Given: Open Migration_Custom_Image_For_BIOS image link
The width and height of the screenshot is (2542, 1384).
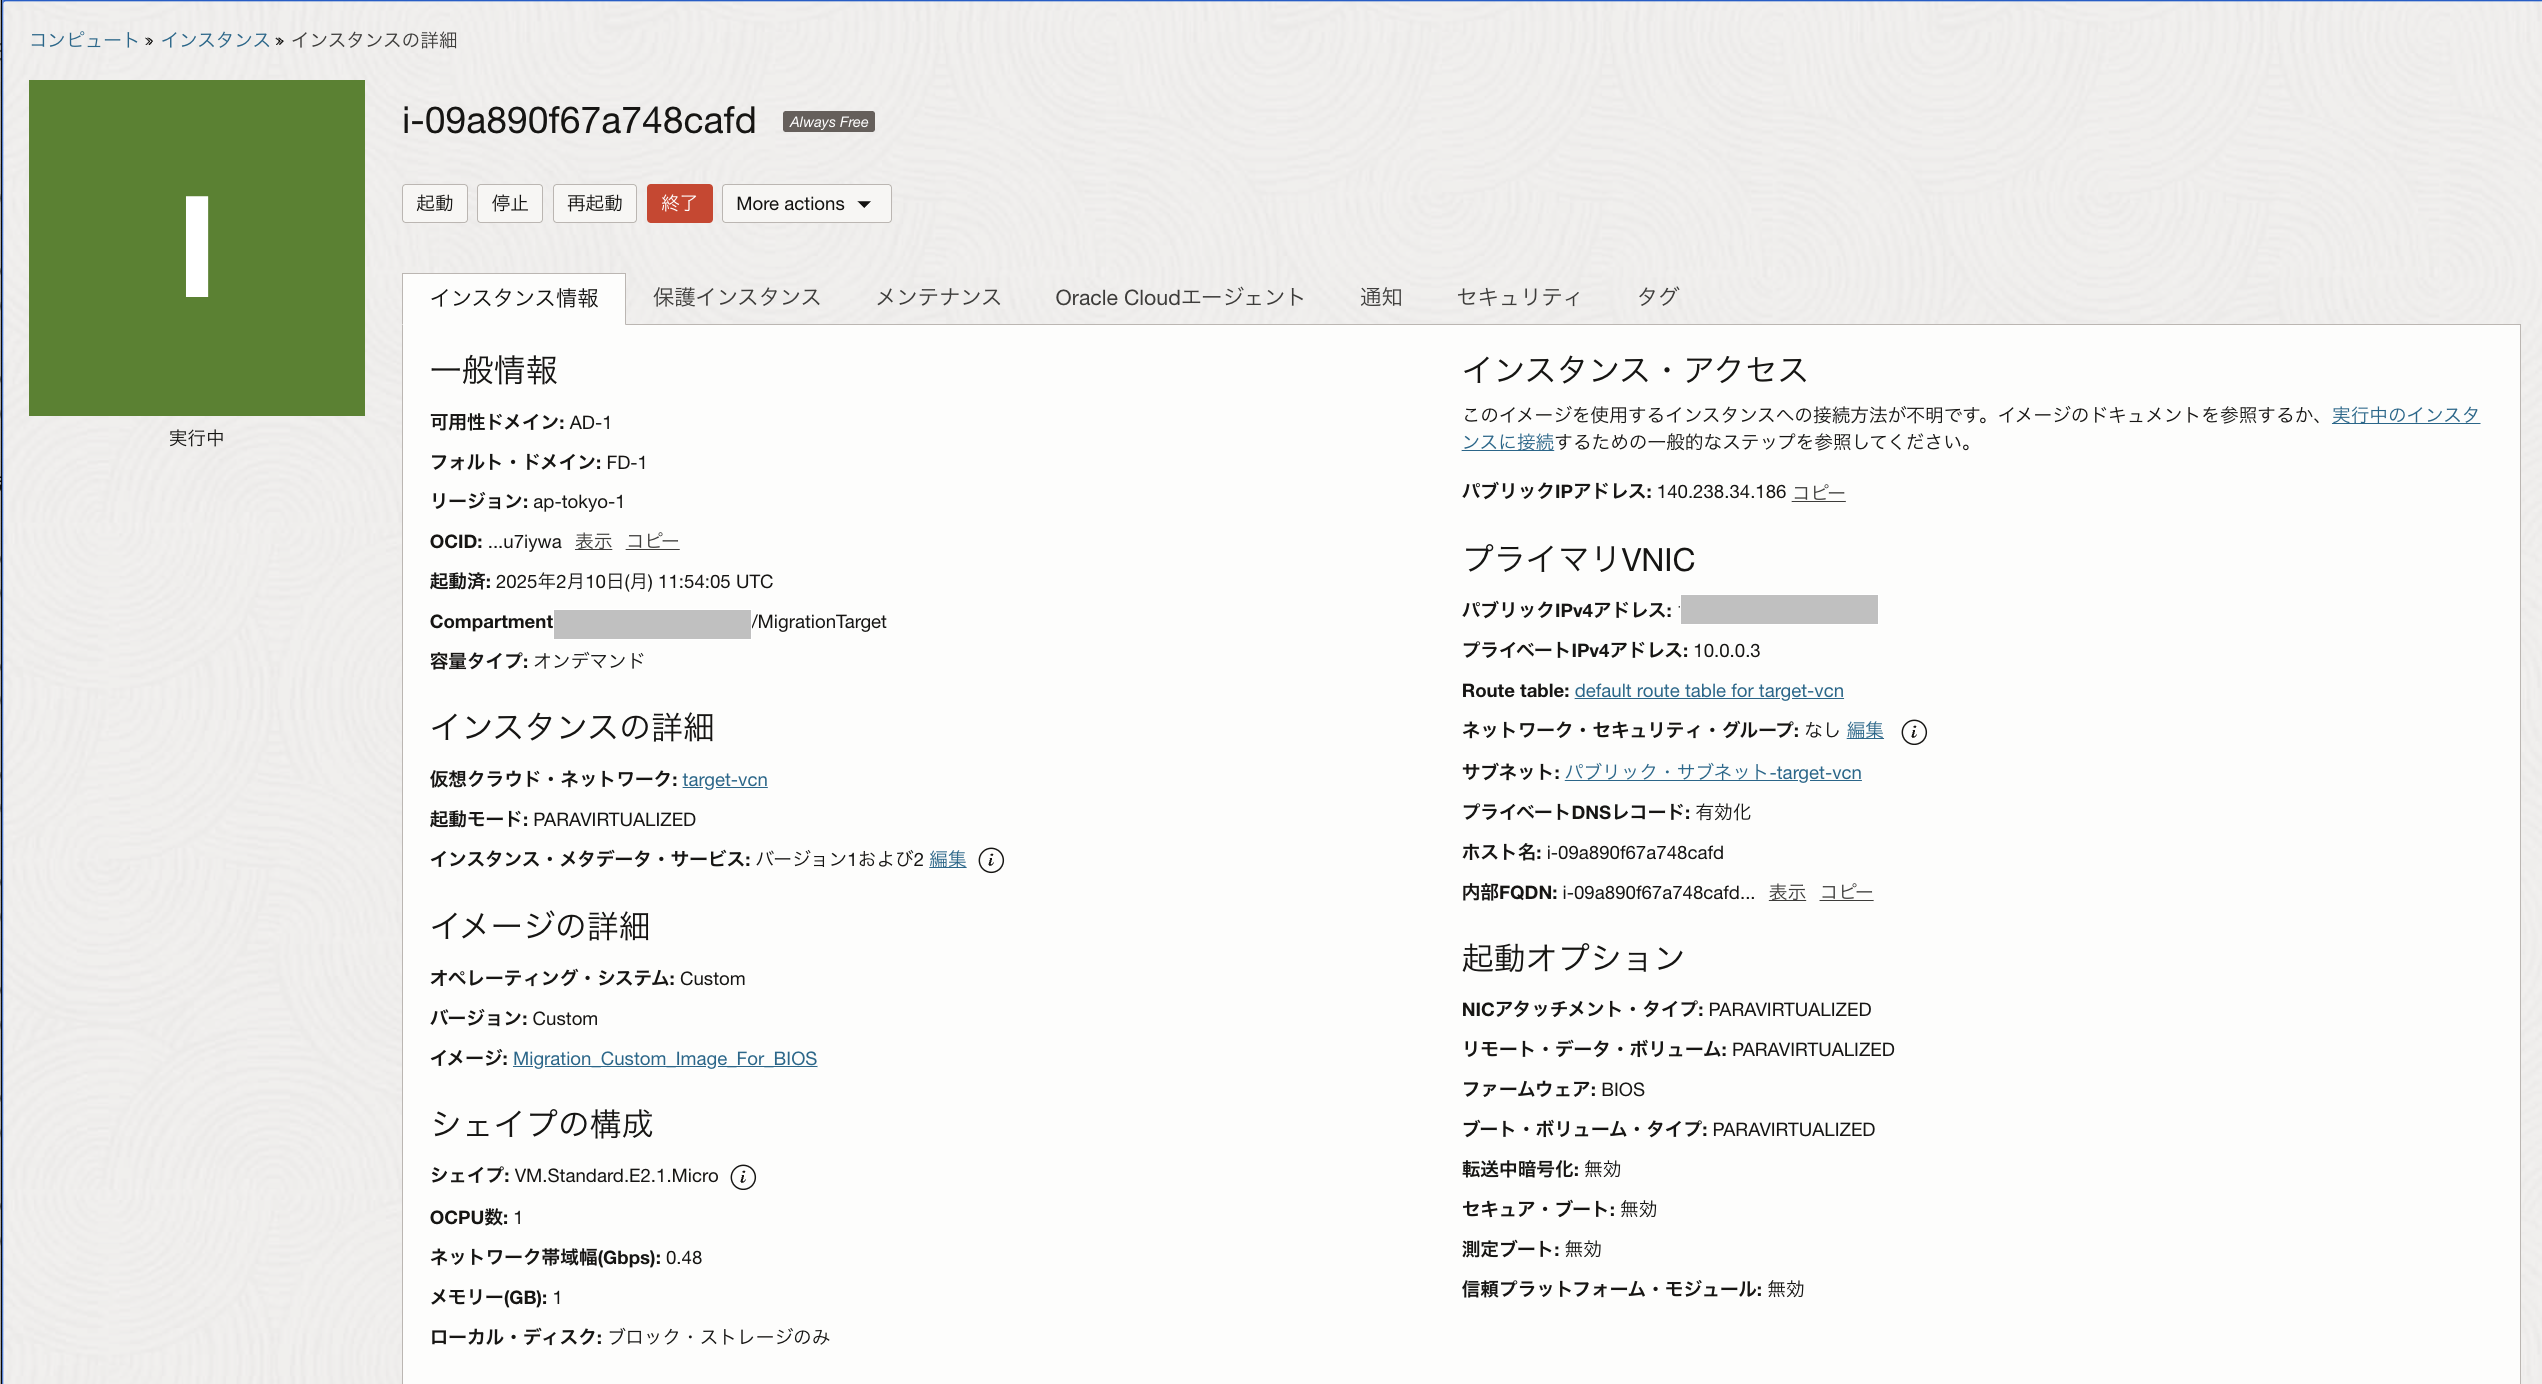Looking at the screenshot, I should point(664,1058).
